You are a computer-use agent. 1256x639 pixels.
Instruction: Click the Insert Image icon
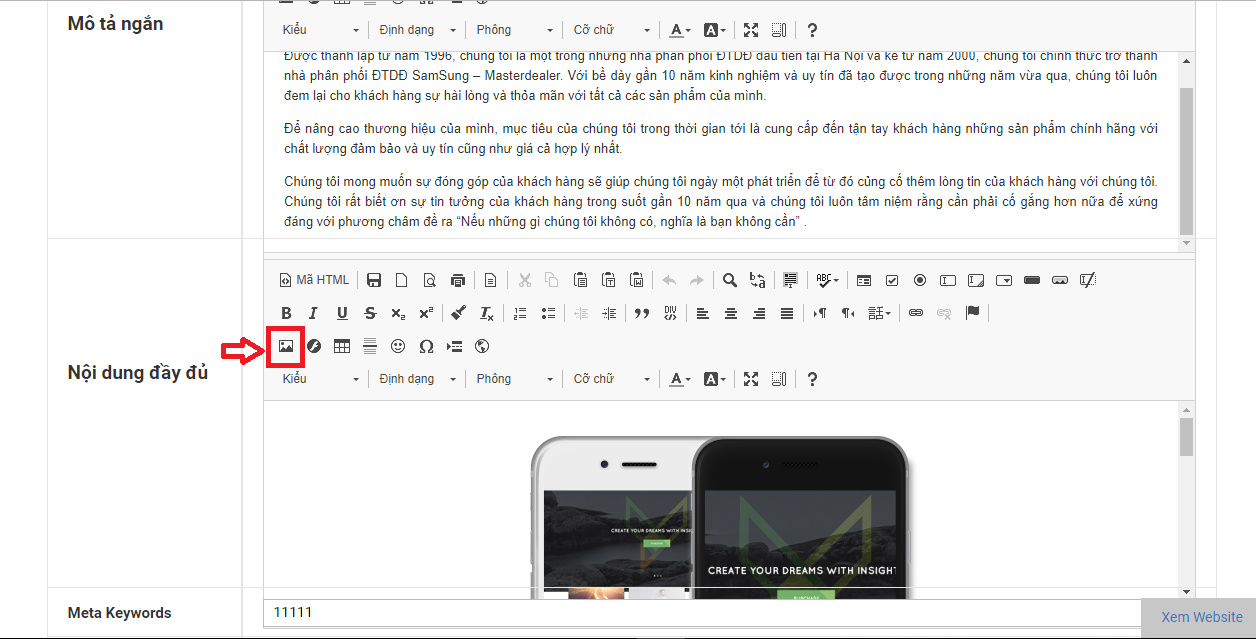(x=286, y=346)
